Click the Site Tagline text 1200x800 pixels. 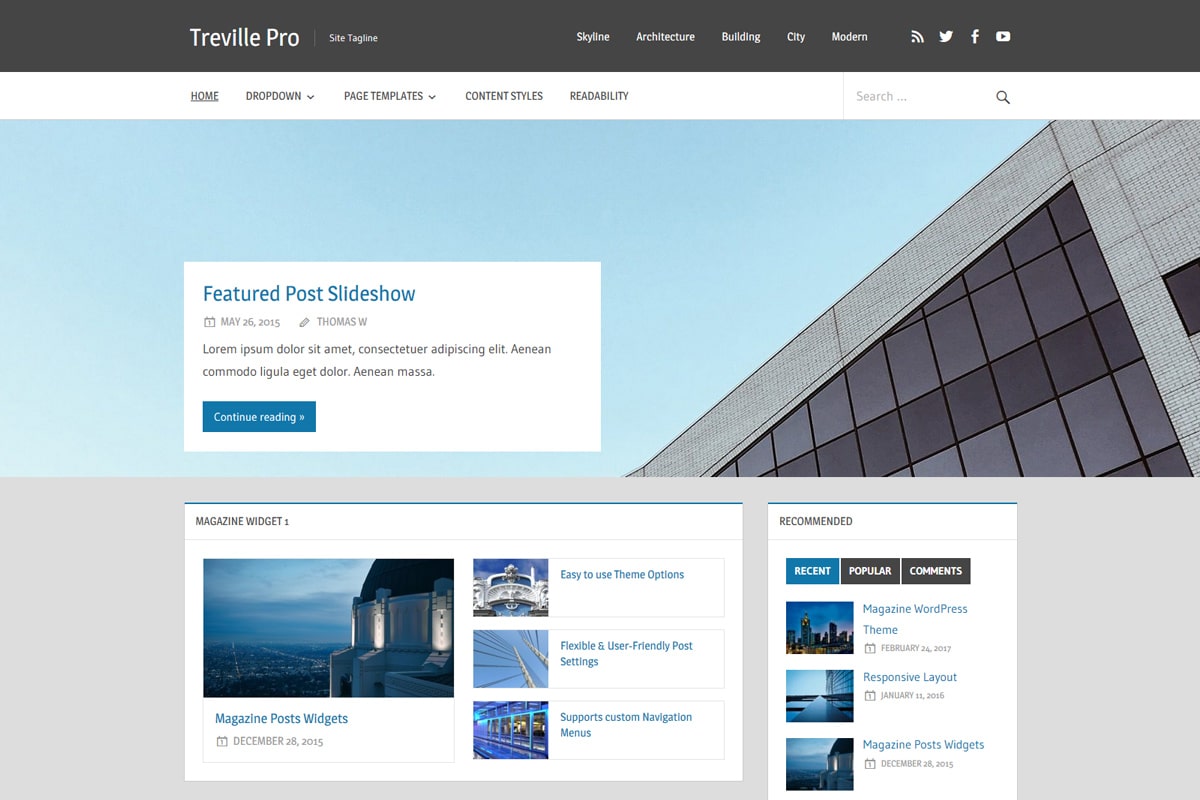coord(353,38)
